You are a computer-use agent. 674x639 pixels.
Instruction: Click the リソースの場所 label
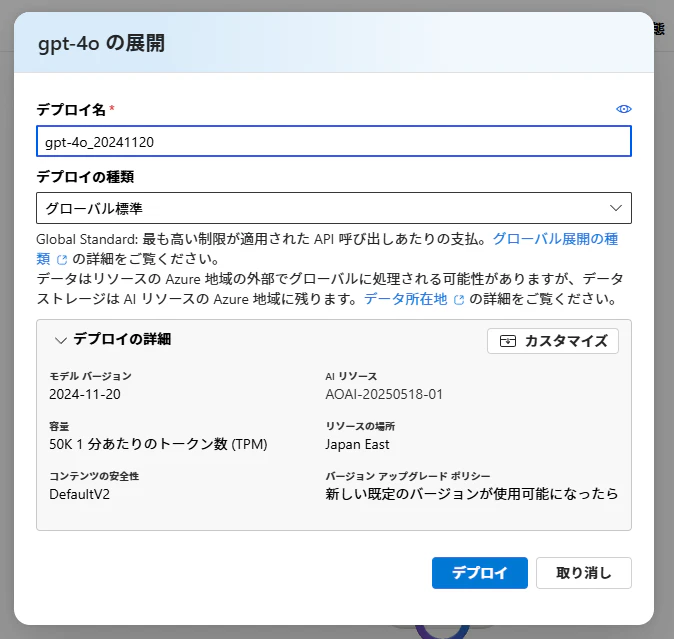point(360,426)
